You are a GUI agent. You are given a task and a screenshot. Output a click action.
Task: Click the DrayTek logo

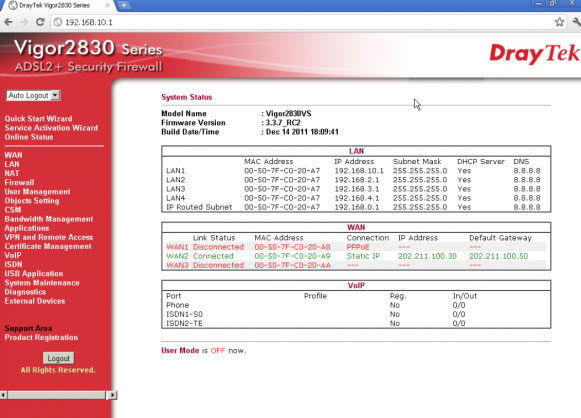(534, 54)
